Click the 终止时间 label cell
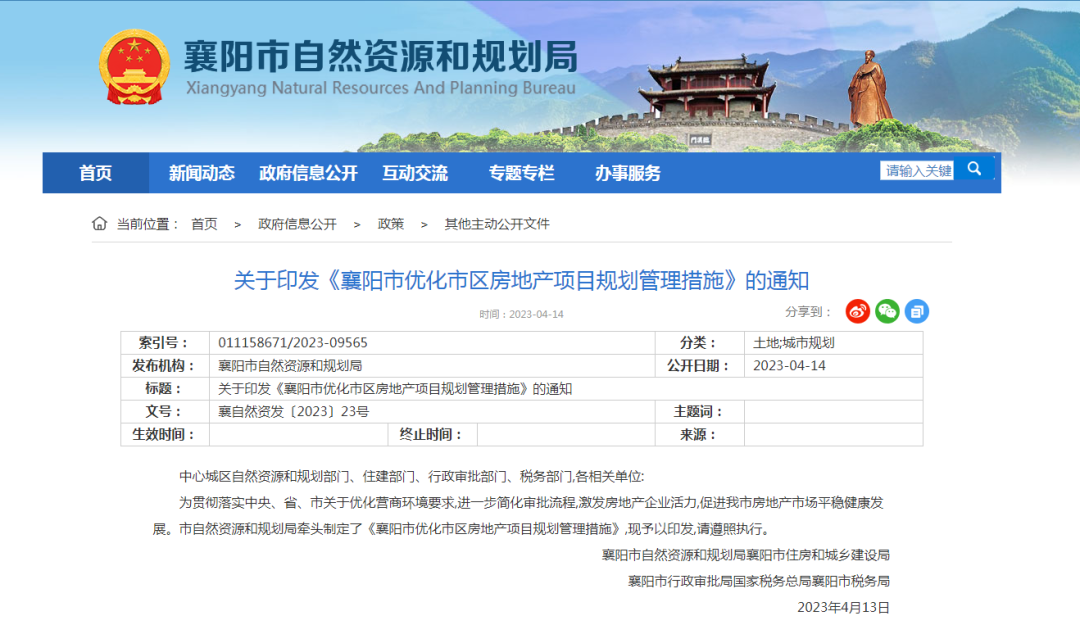1080x634 pixels. (x=433, y=434)
